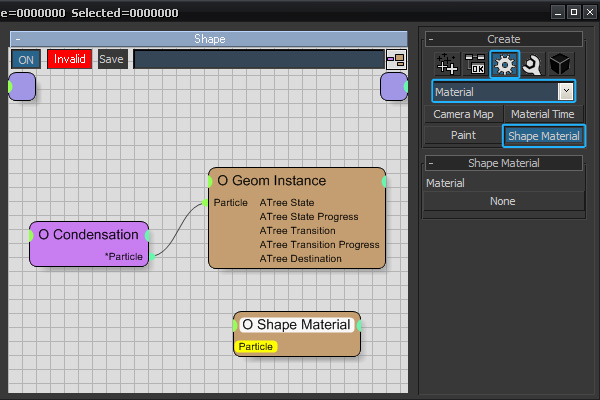Select the Shape Material node title

tap(297, 325)
